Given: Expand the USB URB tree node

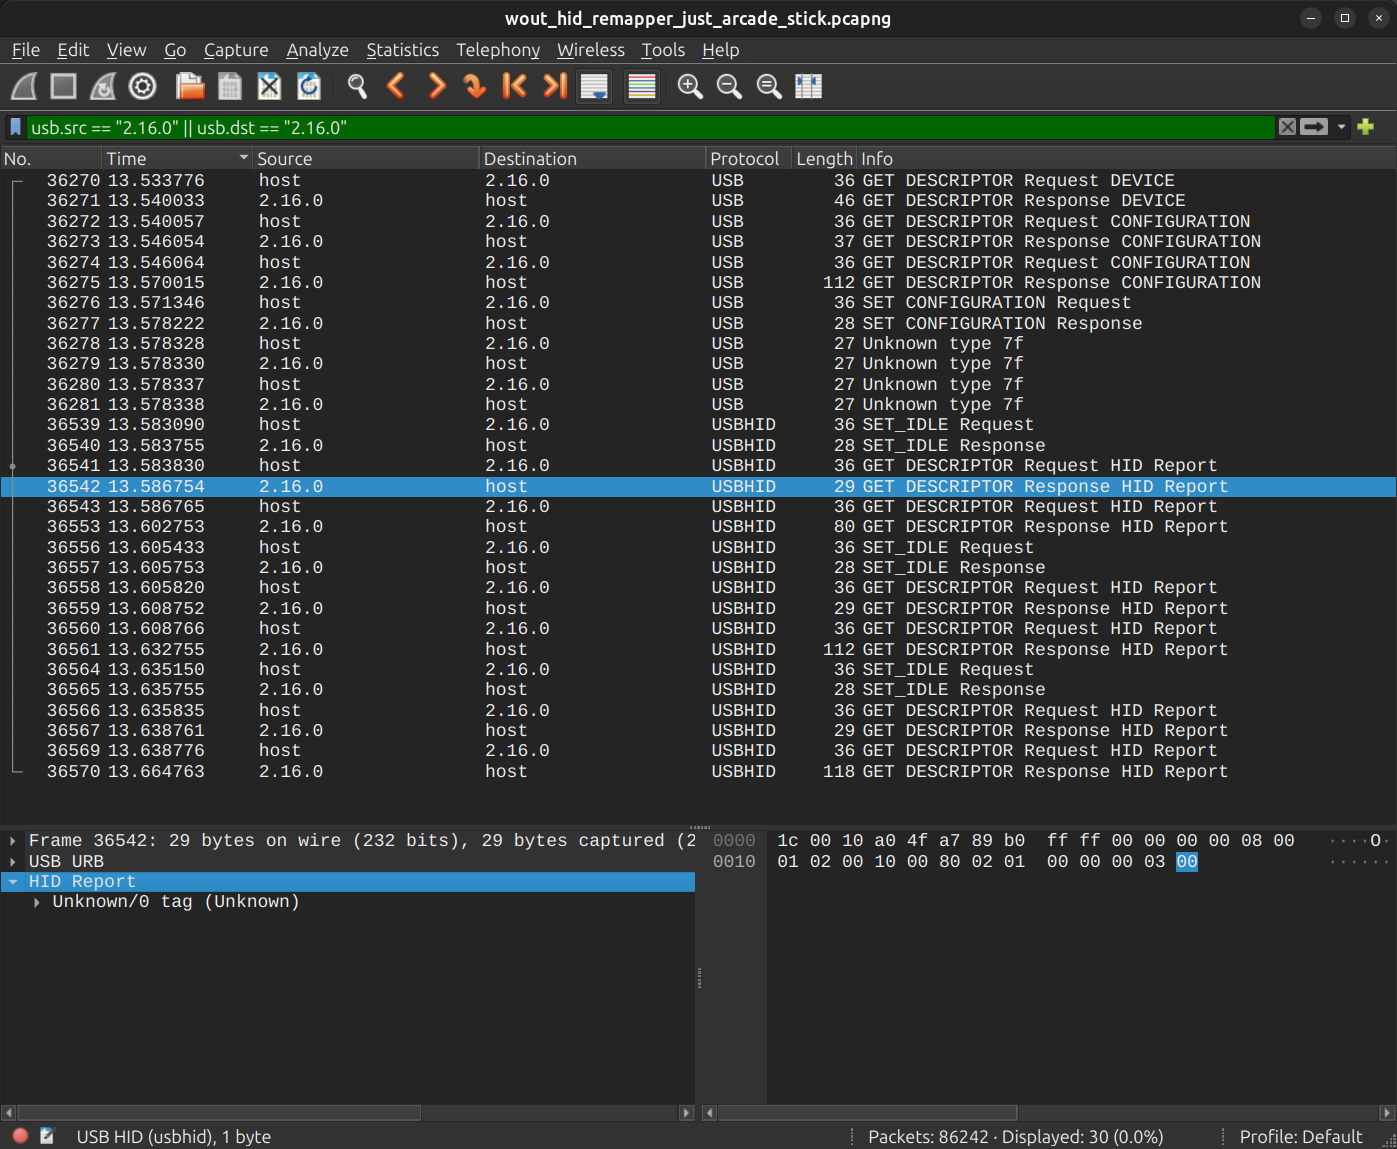Looking at the screenshot, I should pos(12,862).
